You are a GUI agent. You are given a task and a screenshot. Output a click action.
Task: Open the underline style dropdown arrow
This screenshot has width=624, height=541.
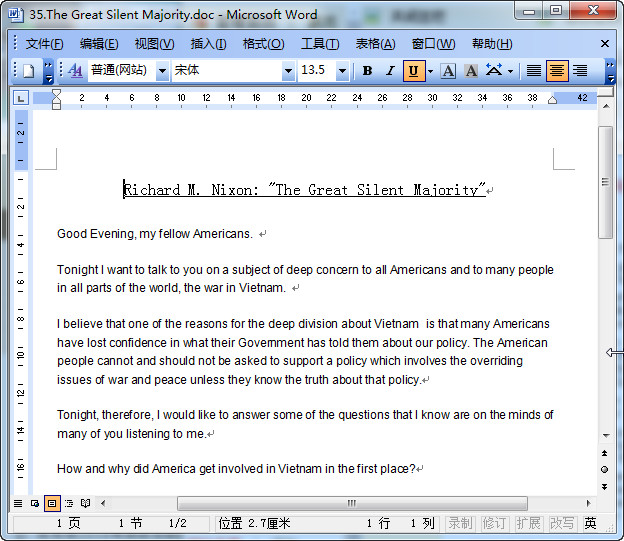pyautogui.click(x=430, y=71)
